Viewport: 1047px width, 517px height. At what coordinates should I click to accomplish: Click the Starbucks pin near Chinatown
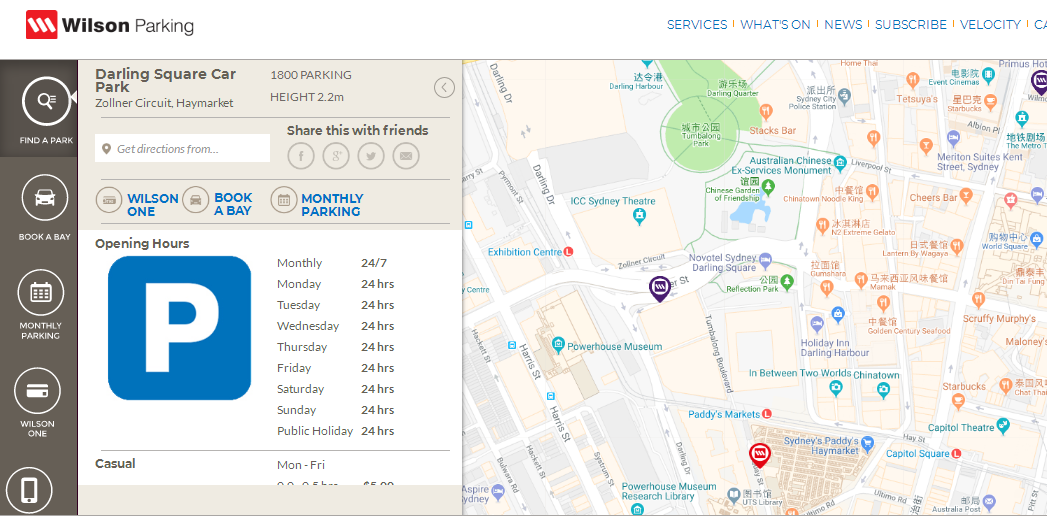point(958,401)
